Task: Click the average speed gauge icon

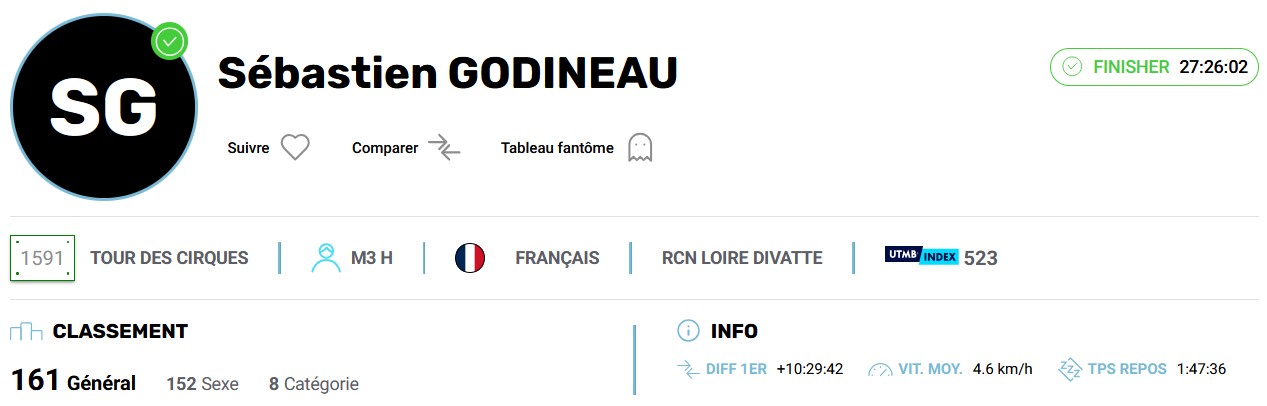Action: click(880, 369)
